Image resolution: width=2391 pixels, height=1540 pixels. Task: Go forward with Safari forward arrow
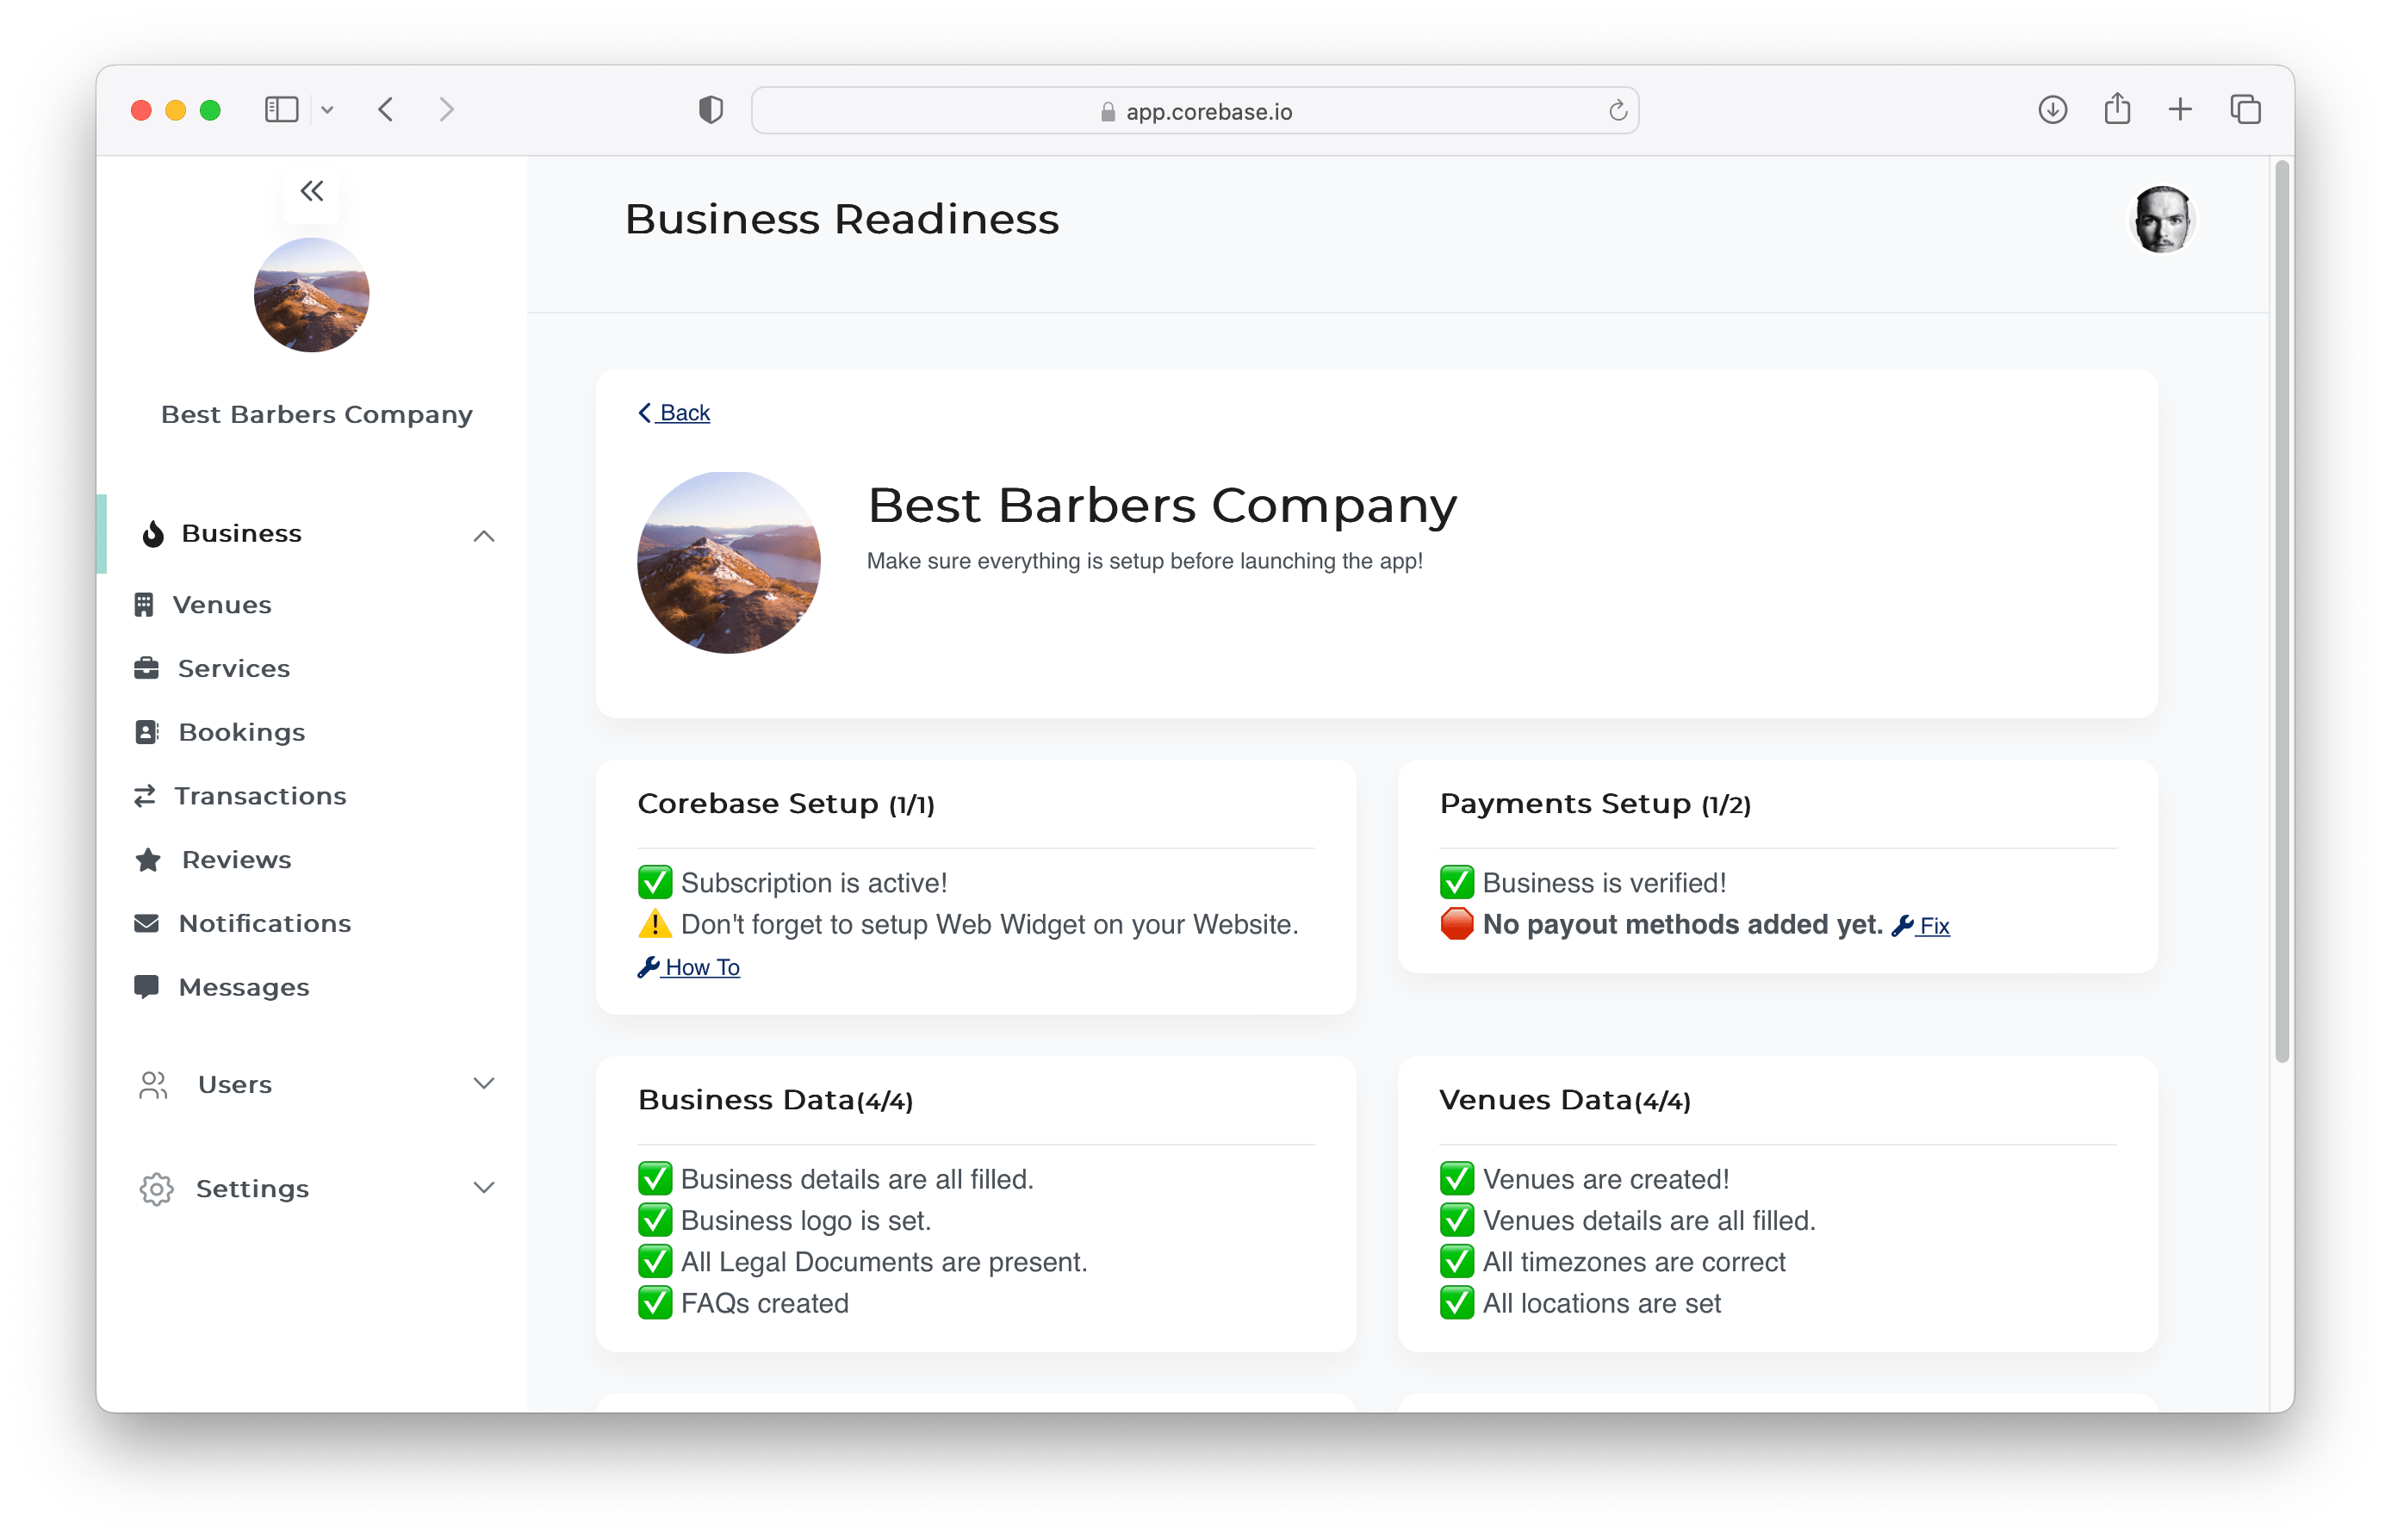[446, 109]
